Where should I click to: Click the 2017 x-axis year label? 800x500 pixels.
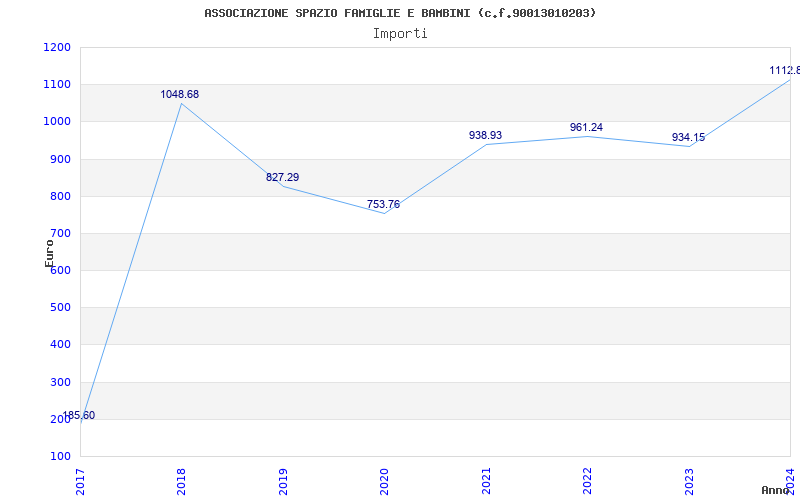(x=80, y=481)
